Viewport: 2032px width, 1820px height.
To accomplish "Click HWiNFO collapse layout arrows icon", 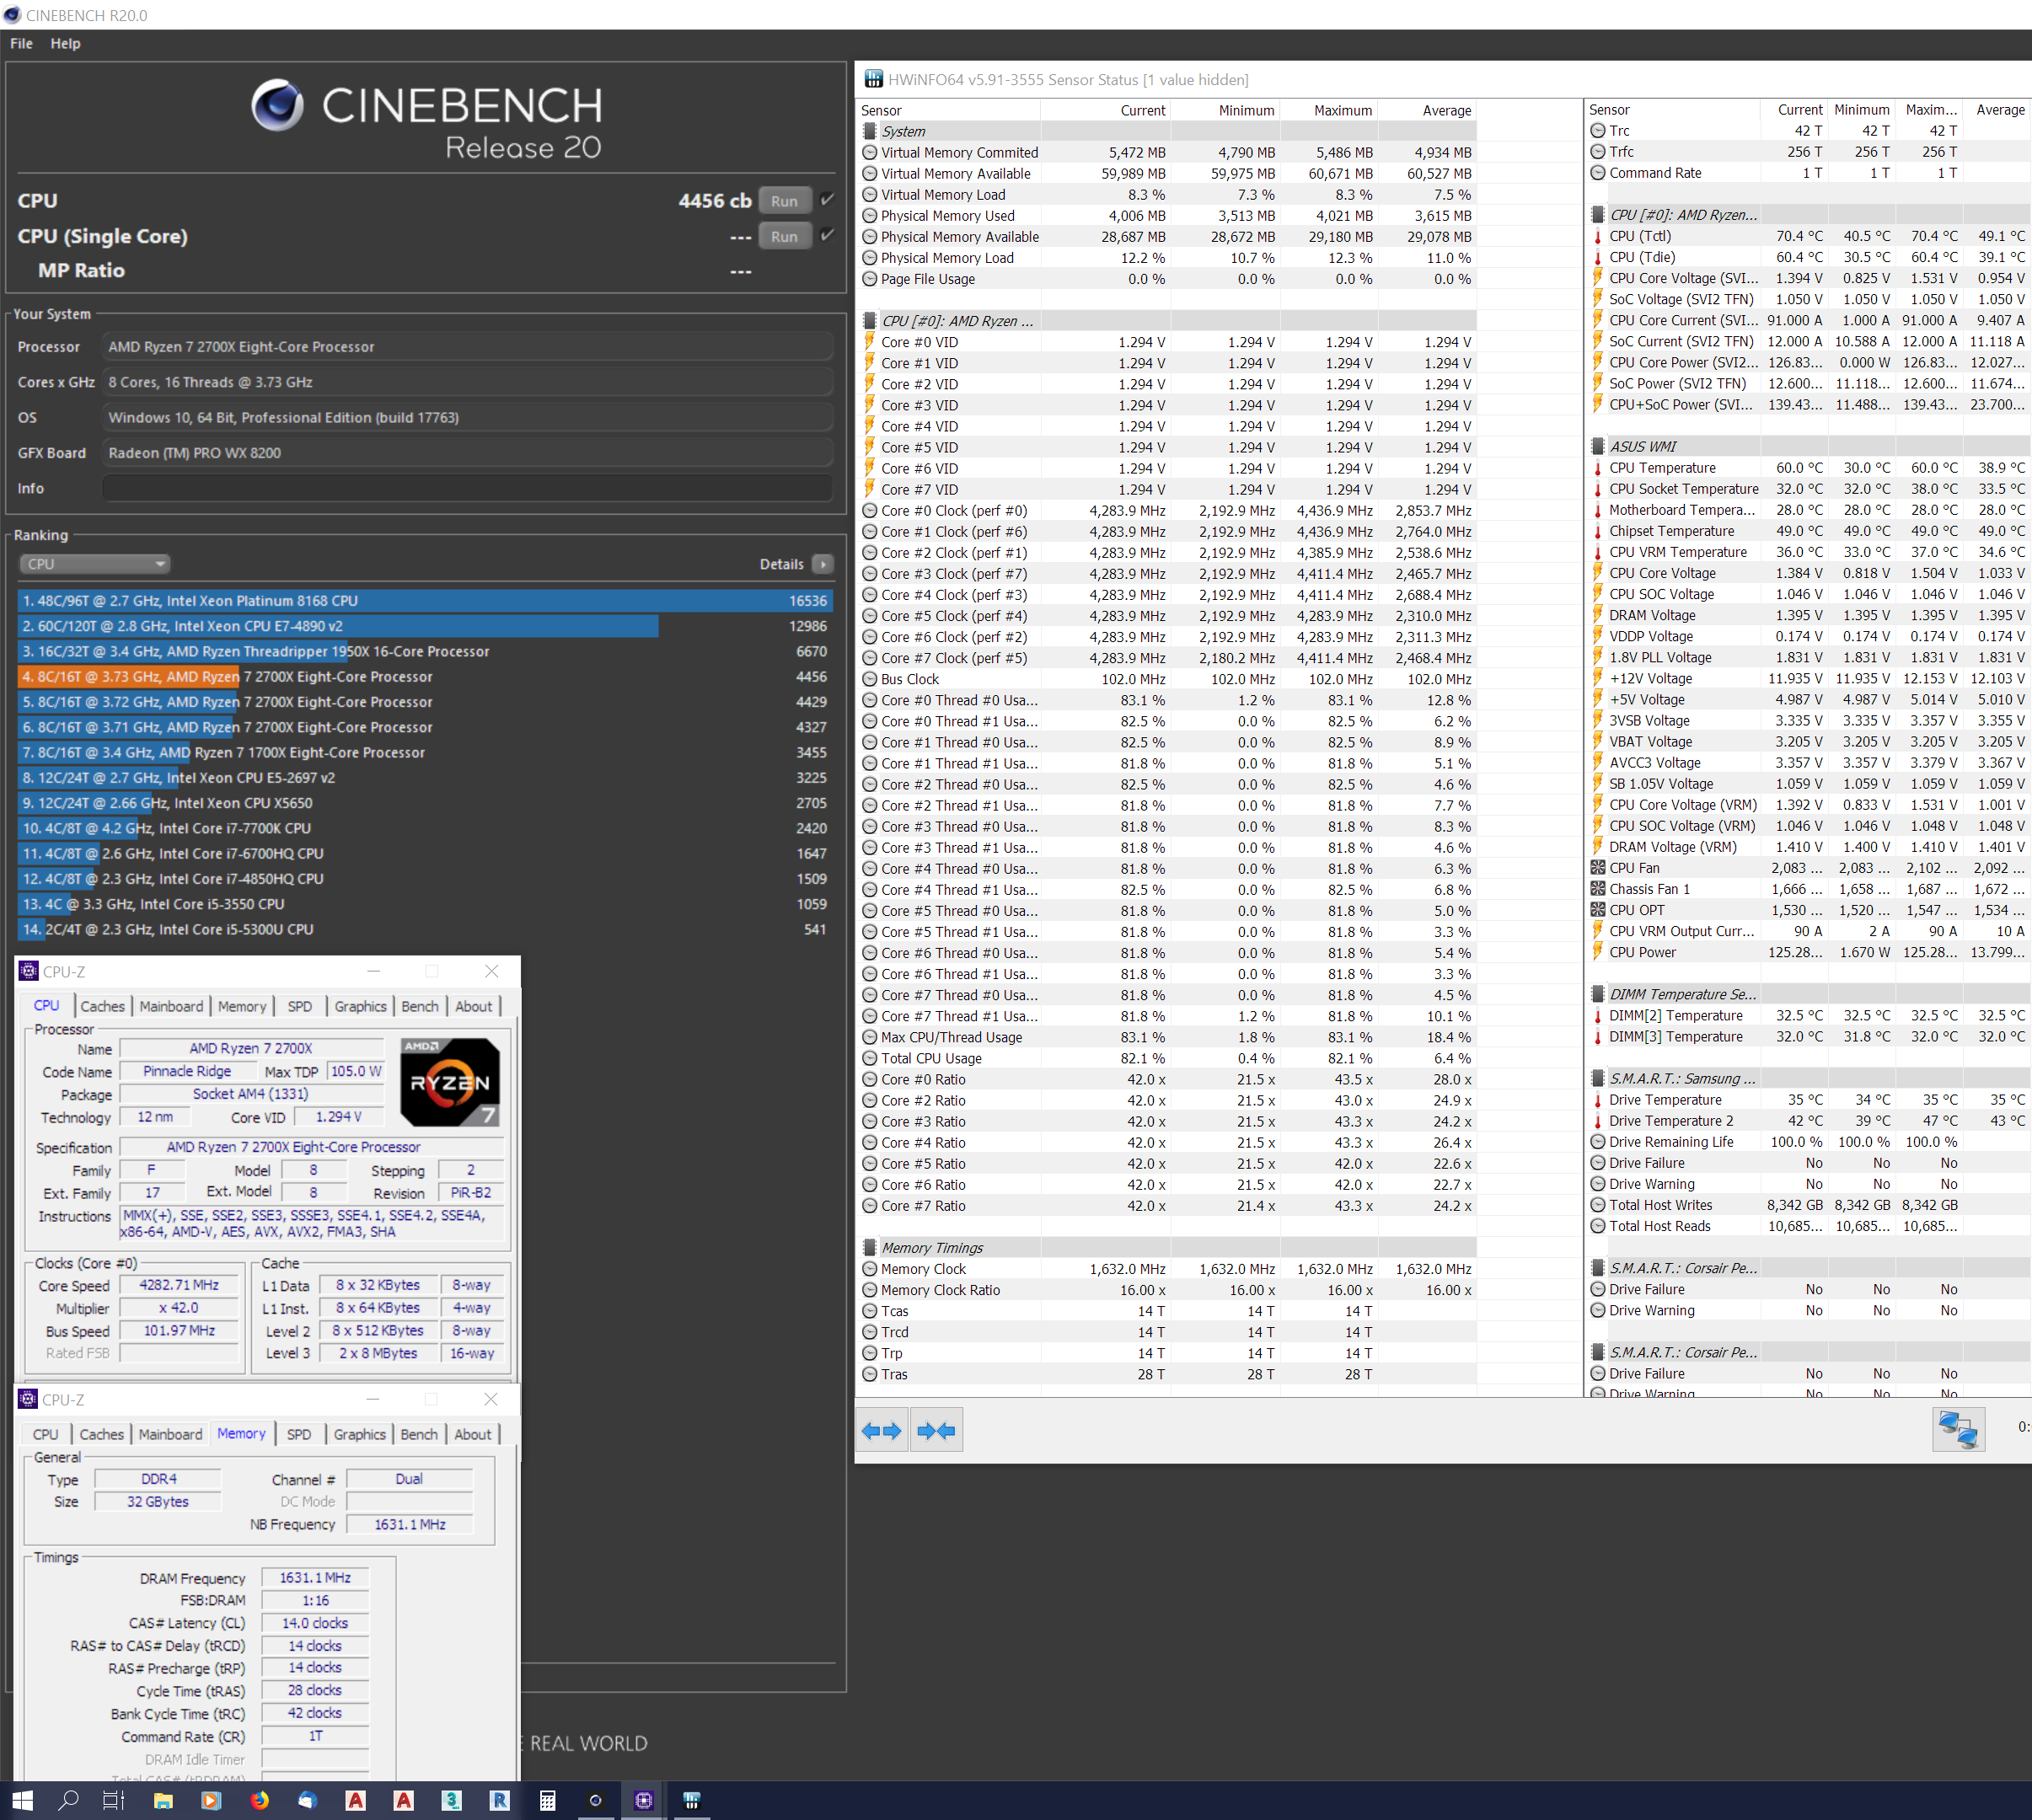I will 936,1431.
